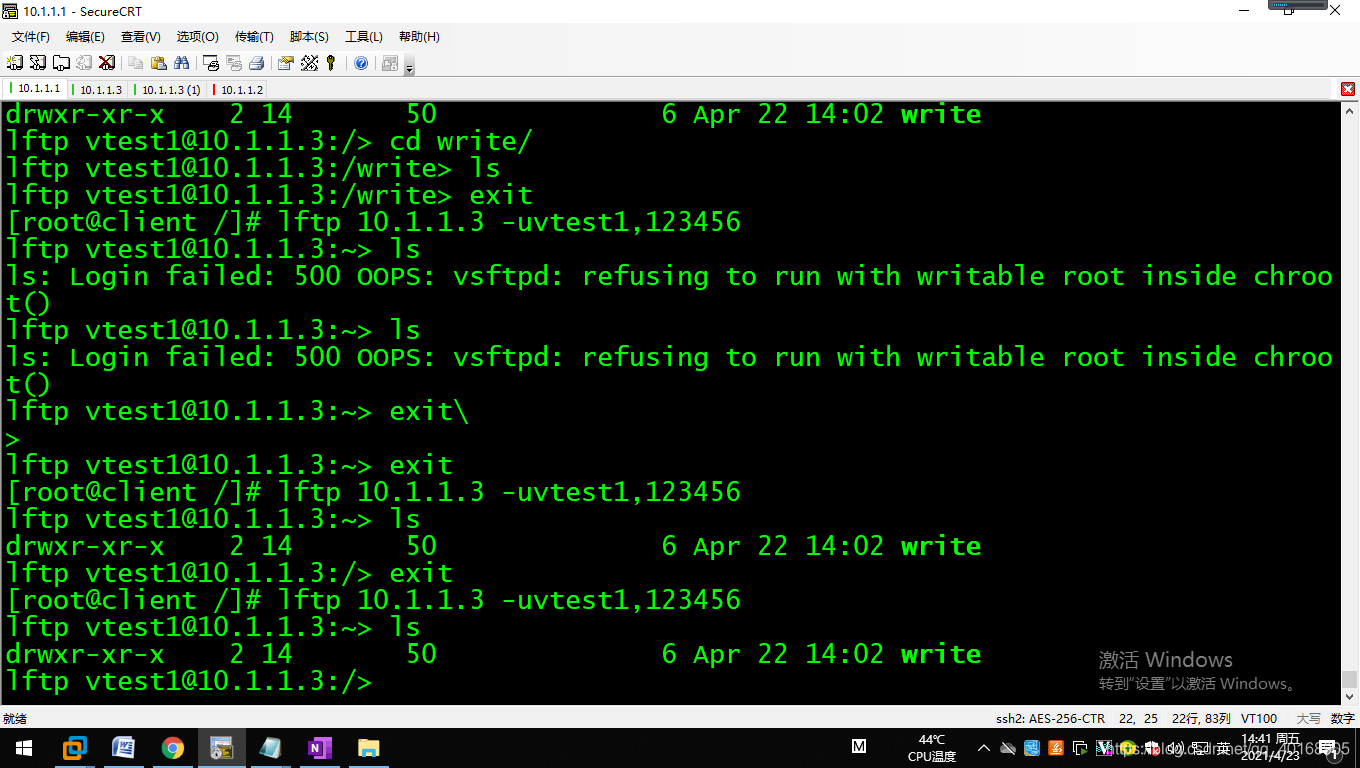Open the 编辑(E) menu

click(x=85, y=37)
